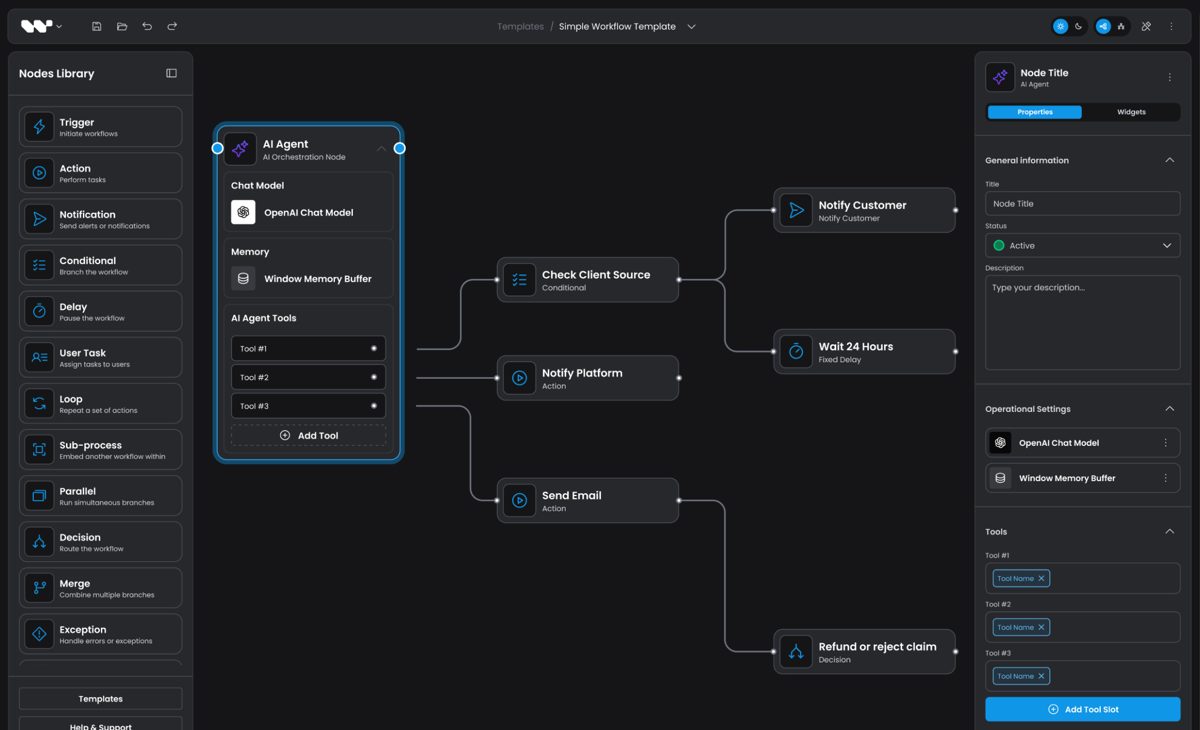1200x730 pixels.
Task: Select the Delay node in library
Action: click(x=100, y=311)
